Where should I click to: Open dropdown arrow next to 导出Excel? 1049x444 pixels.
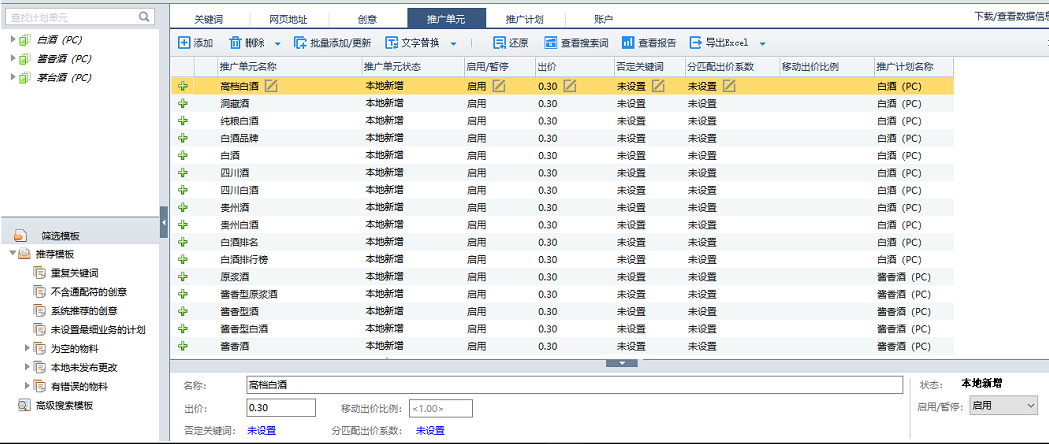pos(762,44)
